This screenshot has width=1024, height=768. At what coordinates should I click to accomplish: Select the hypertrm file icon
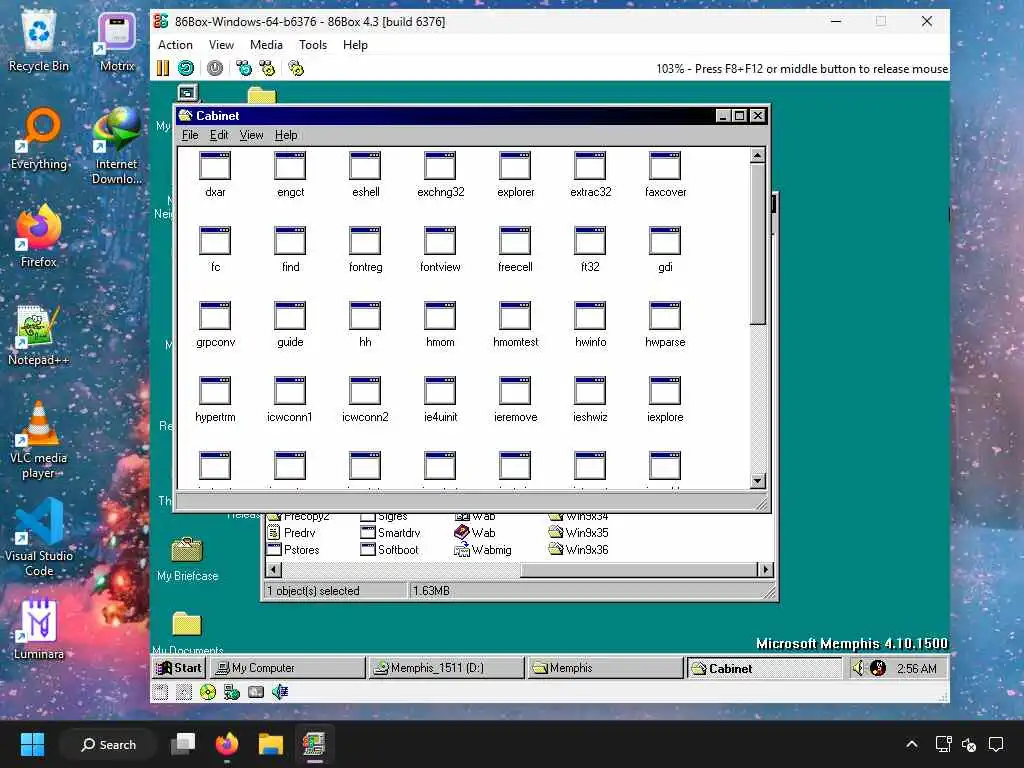coord(216,400)
